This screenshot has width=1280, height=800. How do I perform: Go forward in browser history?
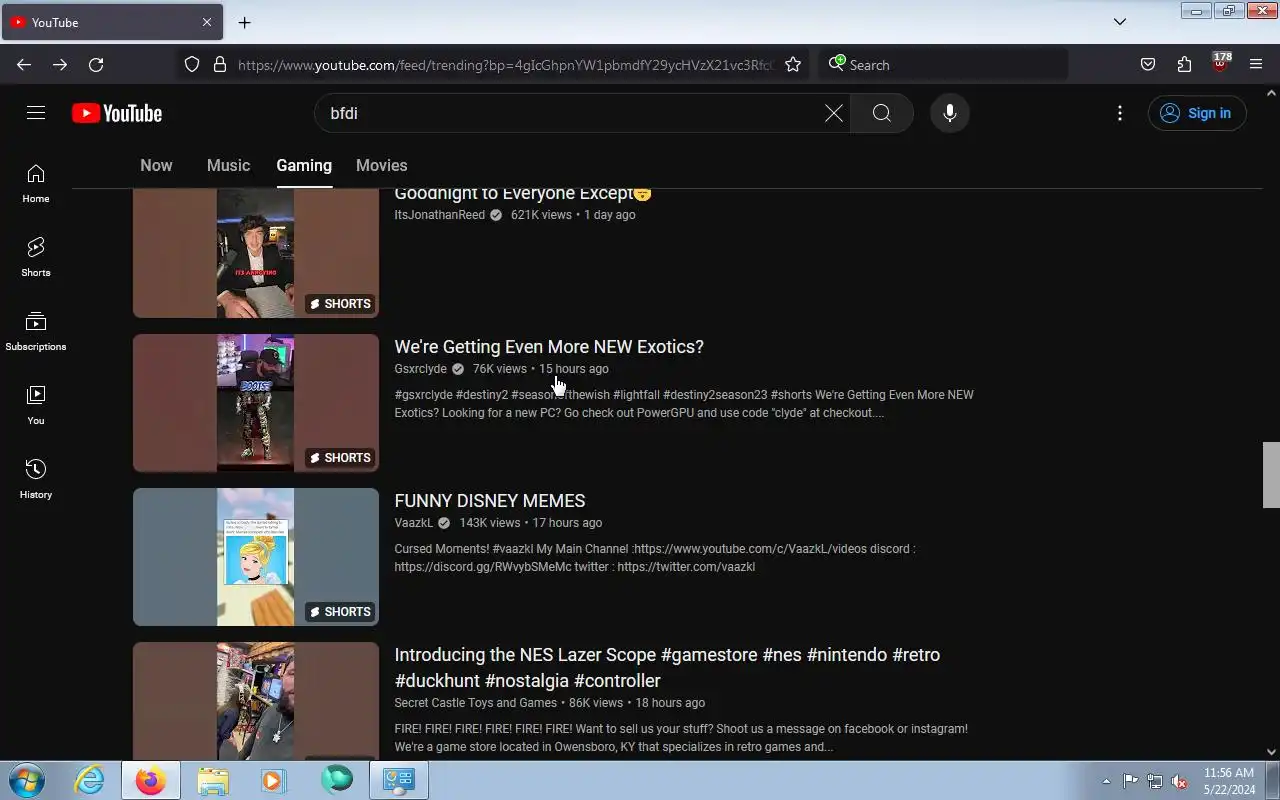coord(60,65)
